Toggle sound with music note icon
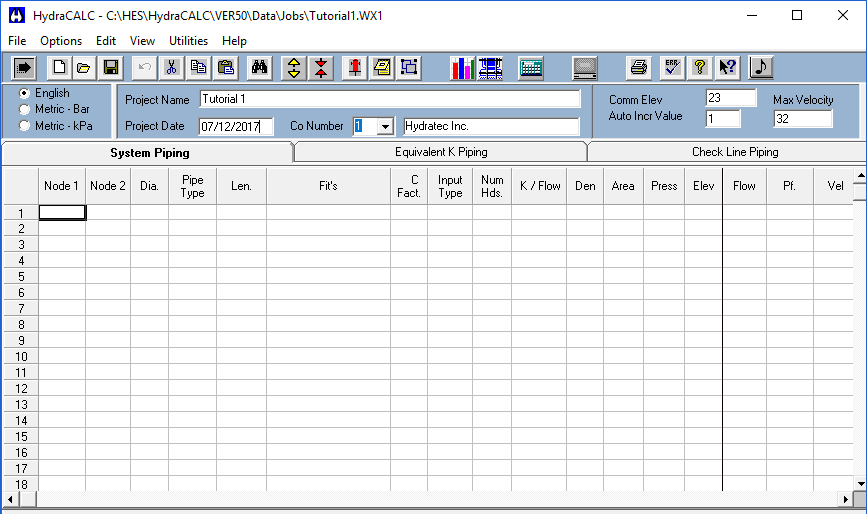Image resolution: width=867 pixels, height=514 pixels. click(x=761, y=68)
